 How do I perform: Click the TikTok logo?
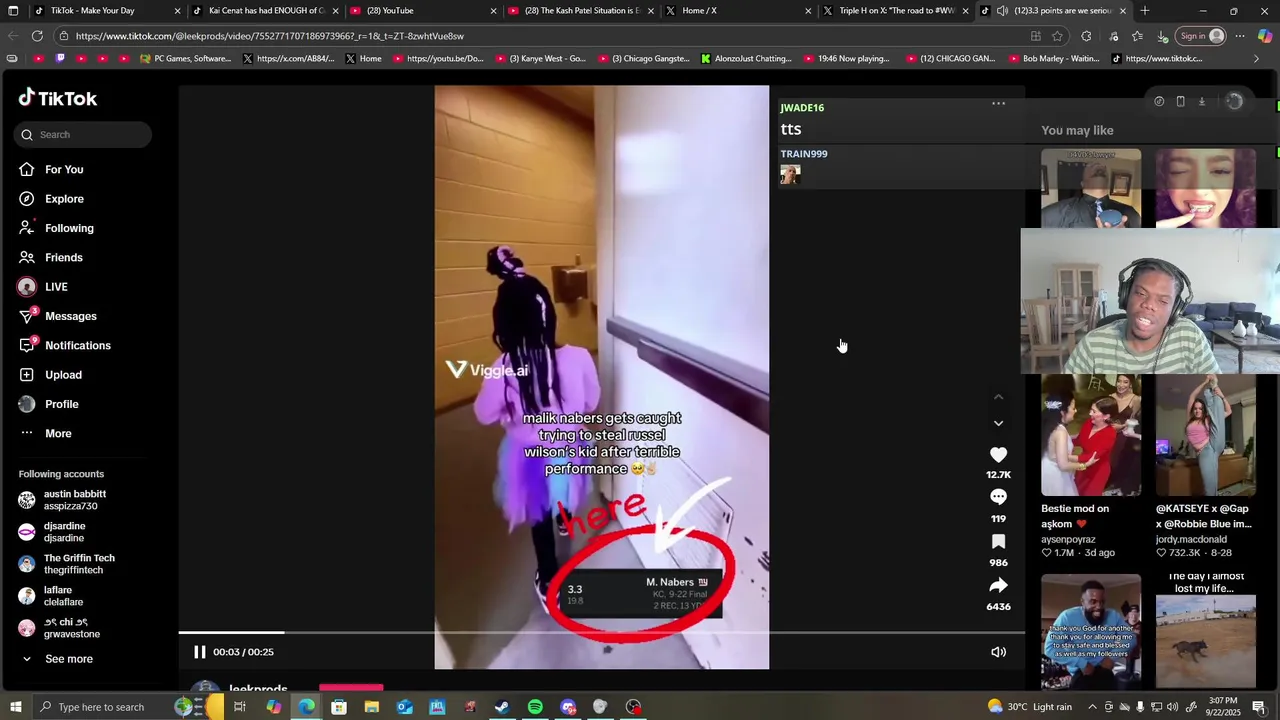pos(58,98)
